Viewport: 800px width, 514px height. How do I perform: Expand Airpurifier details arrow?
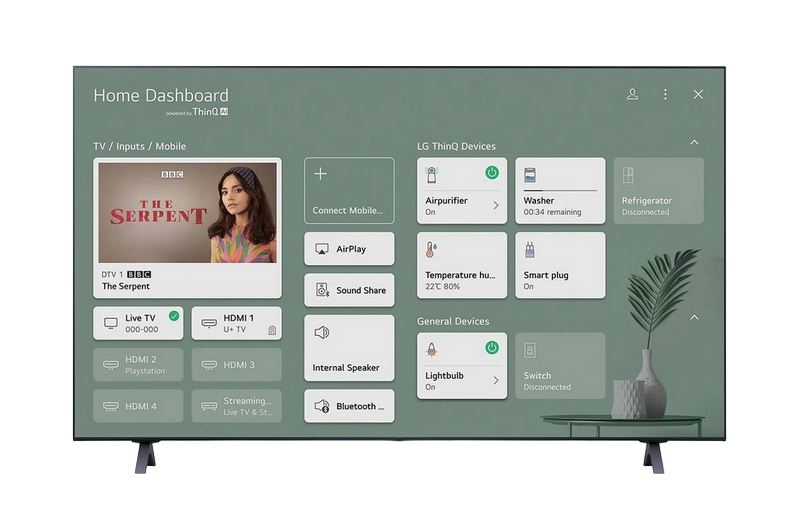tap(496, 205)
